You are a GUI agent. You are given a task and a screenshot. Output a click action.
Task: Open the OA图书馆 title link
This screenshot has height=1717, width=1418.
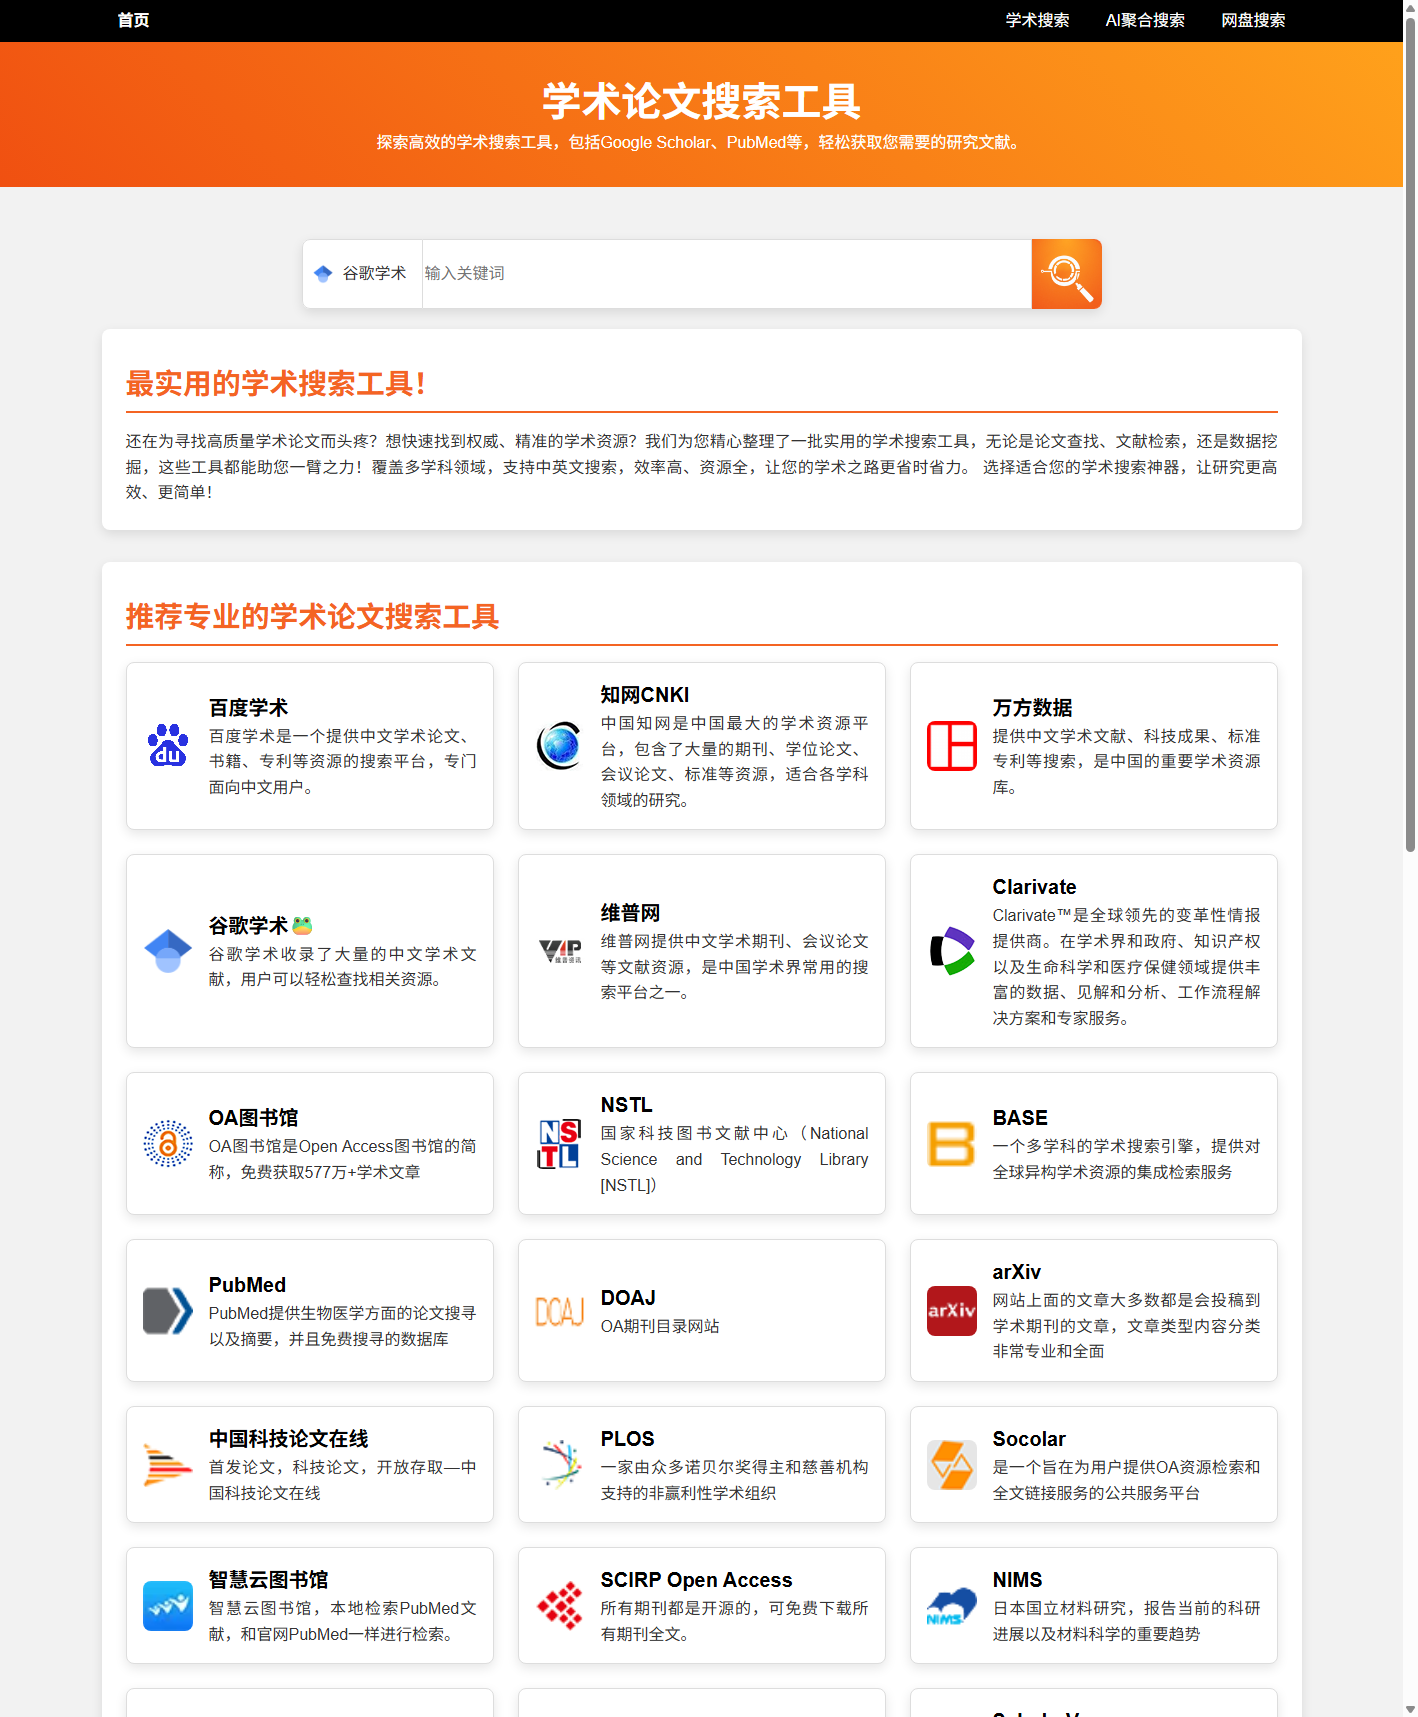click(253, 1118)
